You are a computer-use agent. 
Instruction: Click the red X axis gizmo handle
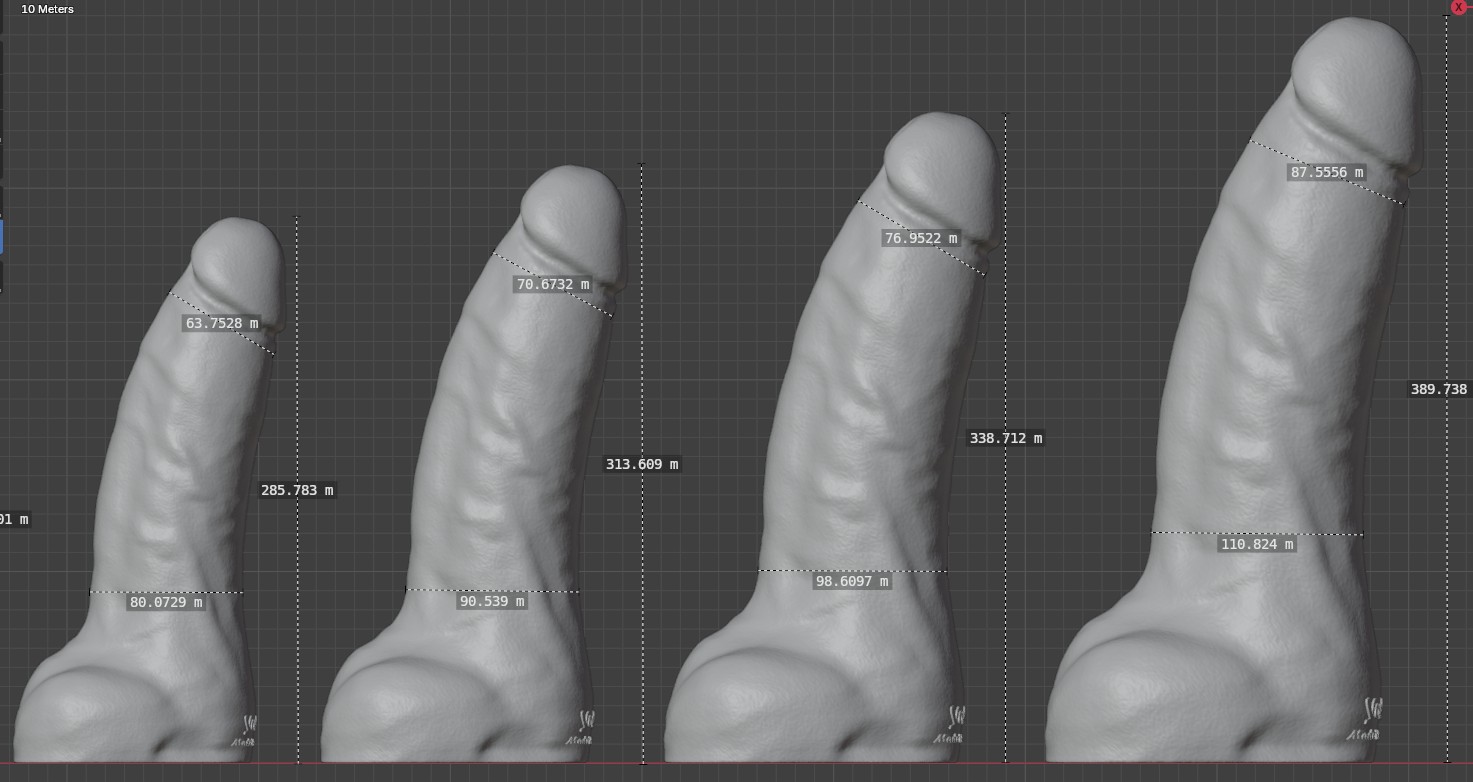[1458, 7]
